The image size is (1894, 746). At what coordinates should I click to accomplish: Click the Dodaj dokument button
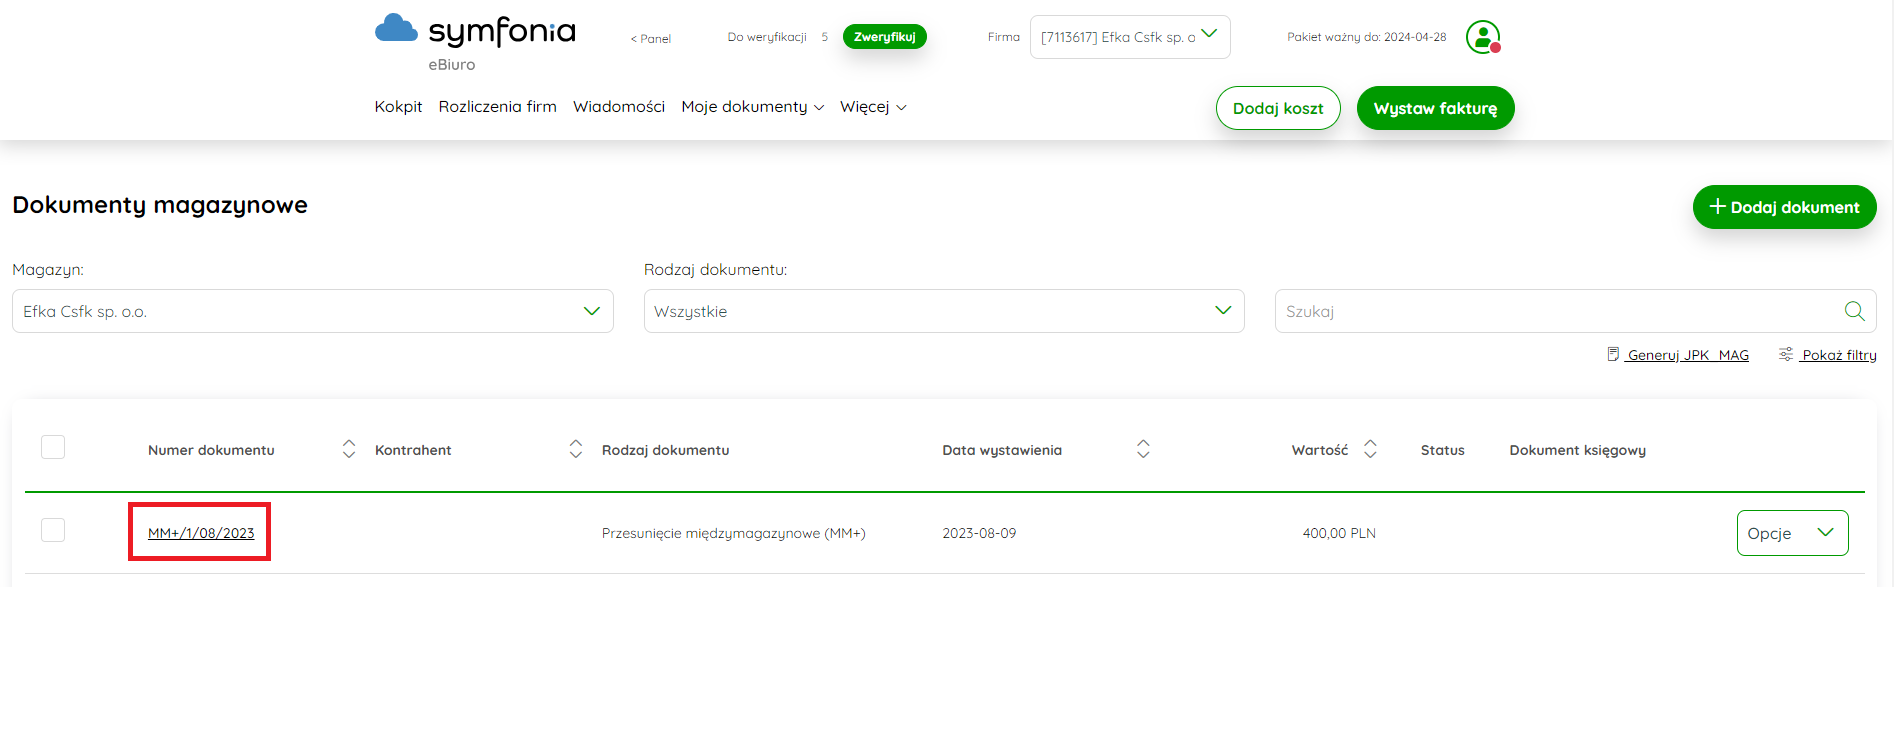(x=1784, y=207)
